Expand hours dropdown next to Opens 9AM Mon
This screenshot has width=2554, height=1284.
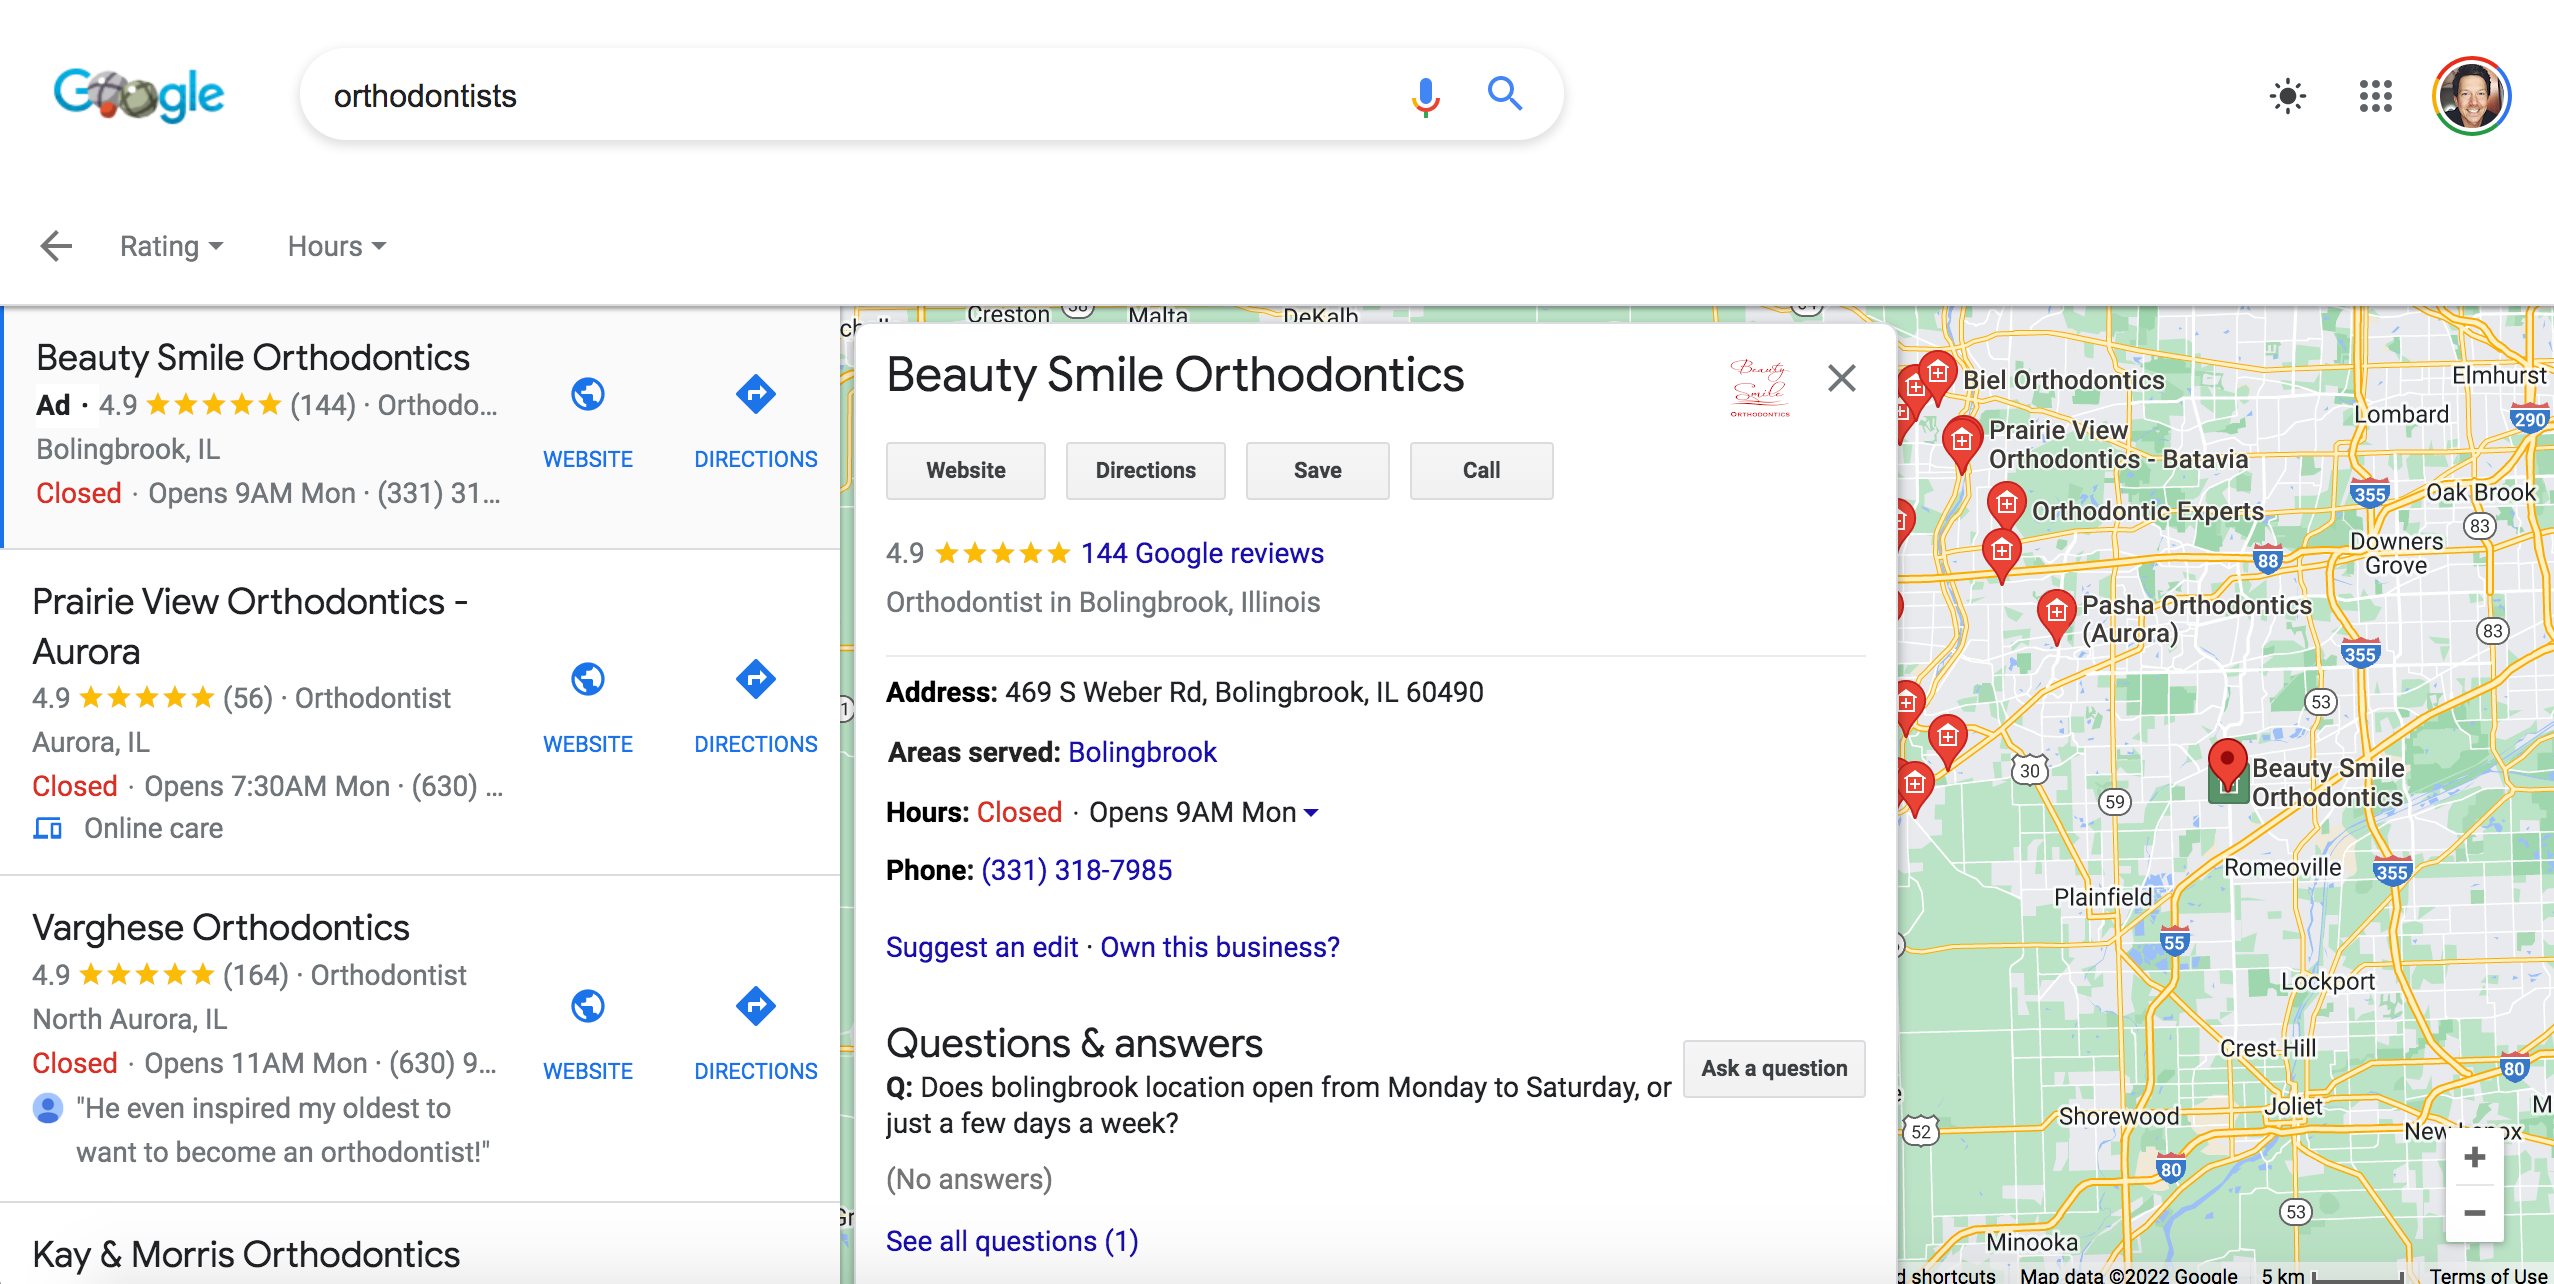[1311, 813]
